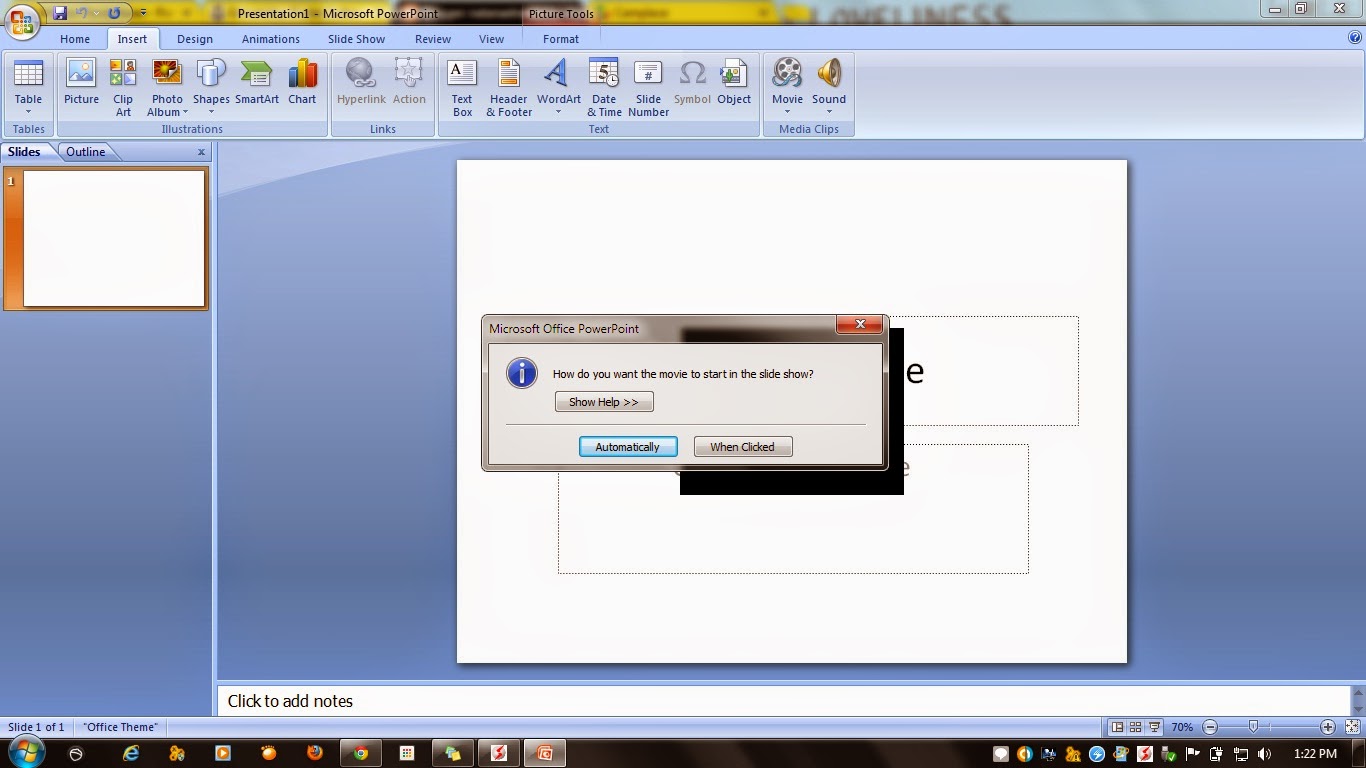Click the Save icon in Quick Access
Screen dimensions: 1366x768
coord(60,13)
